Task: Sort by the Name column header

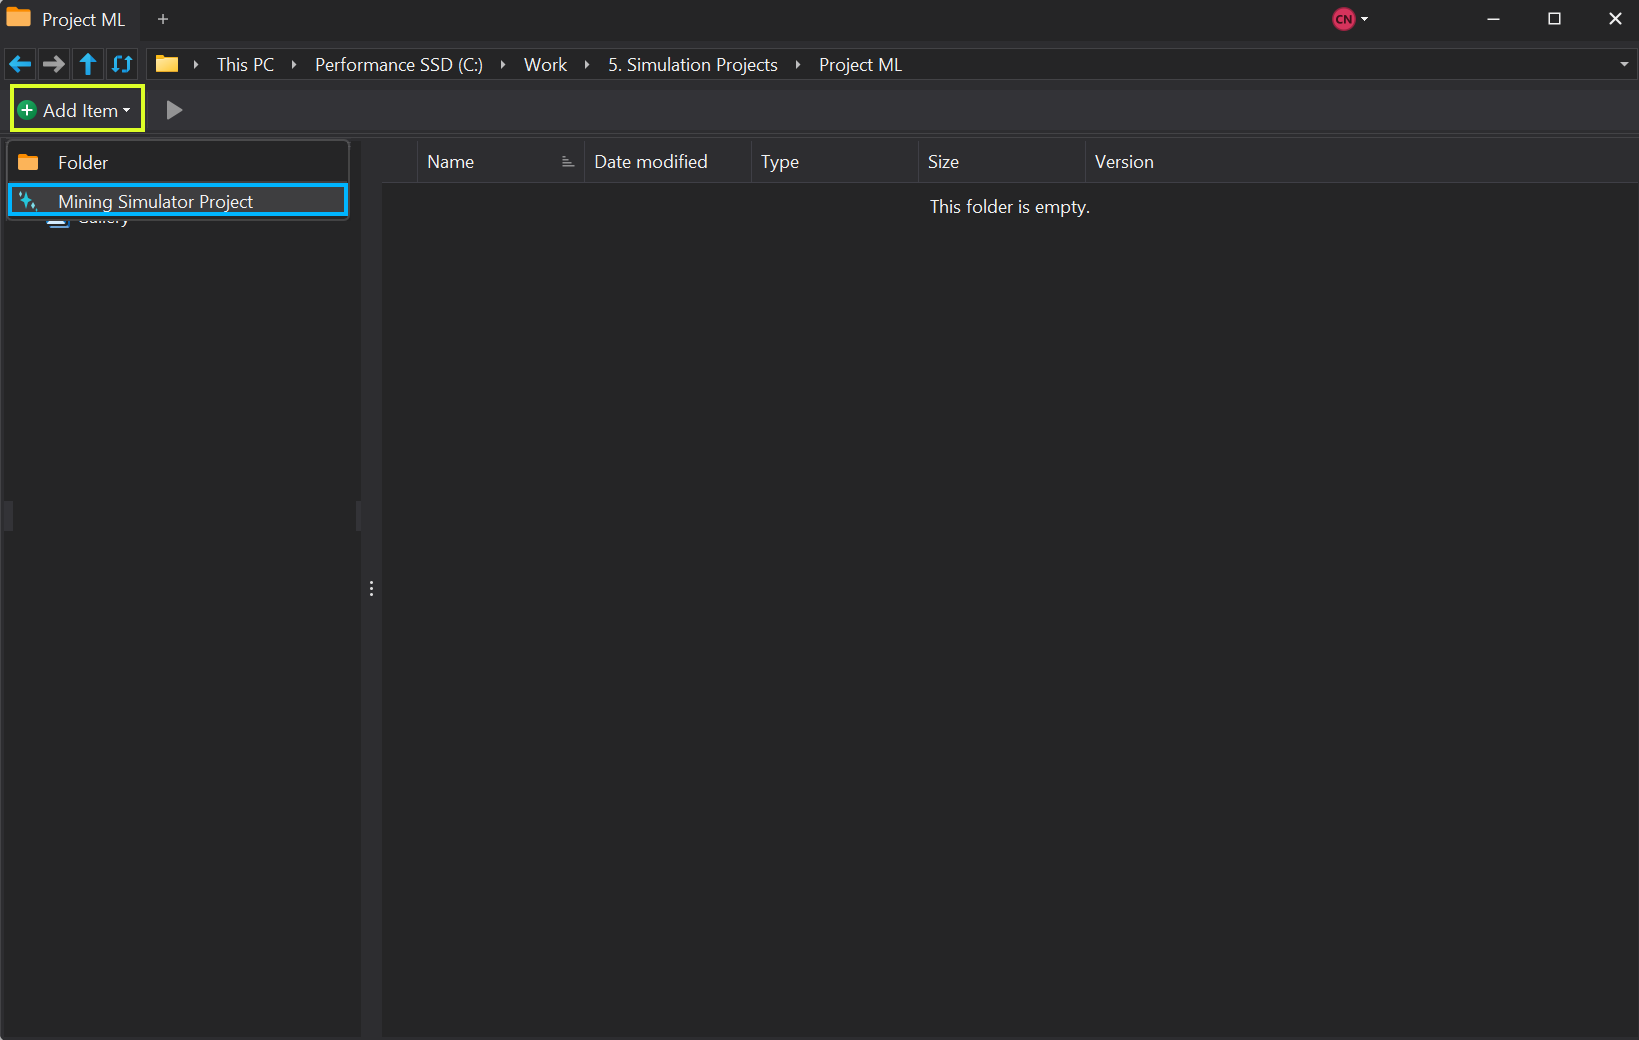Action: (500, 162)
